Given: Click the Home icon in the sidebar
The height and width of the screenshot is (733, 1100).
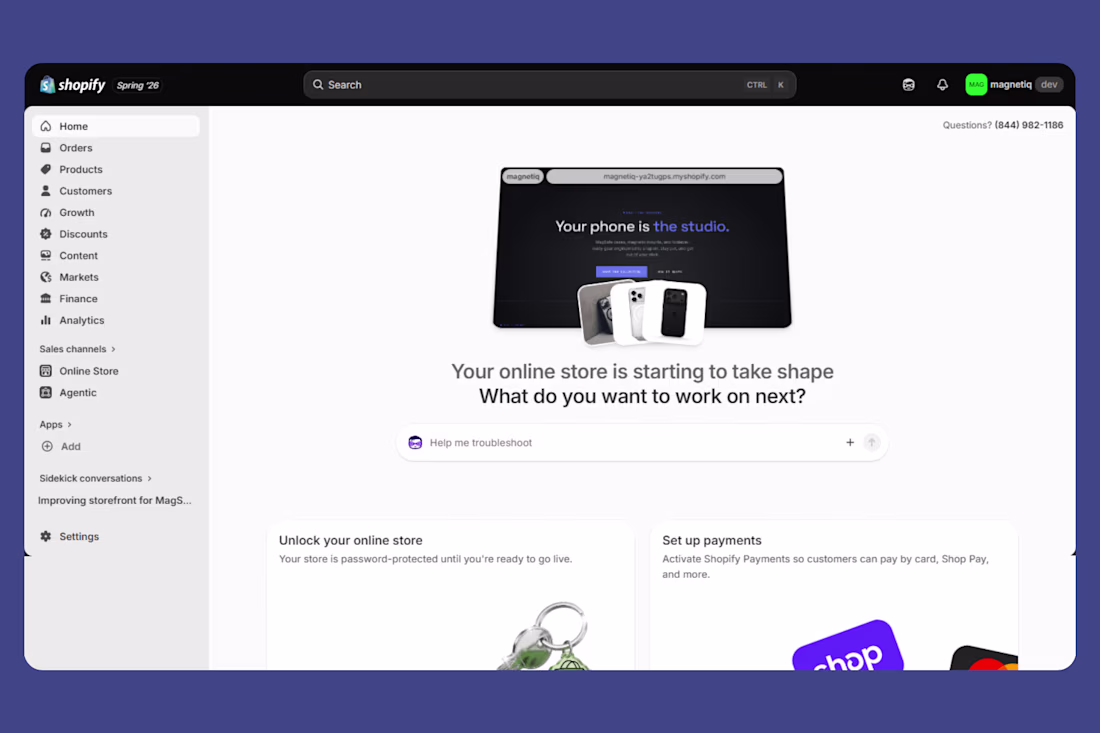Looking at the screenshot, I should (46, 126).
